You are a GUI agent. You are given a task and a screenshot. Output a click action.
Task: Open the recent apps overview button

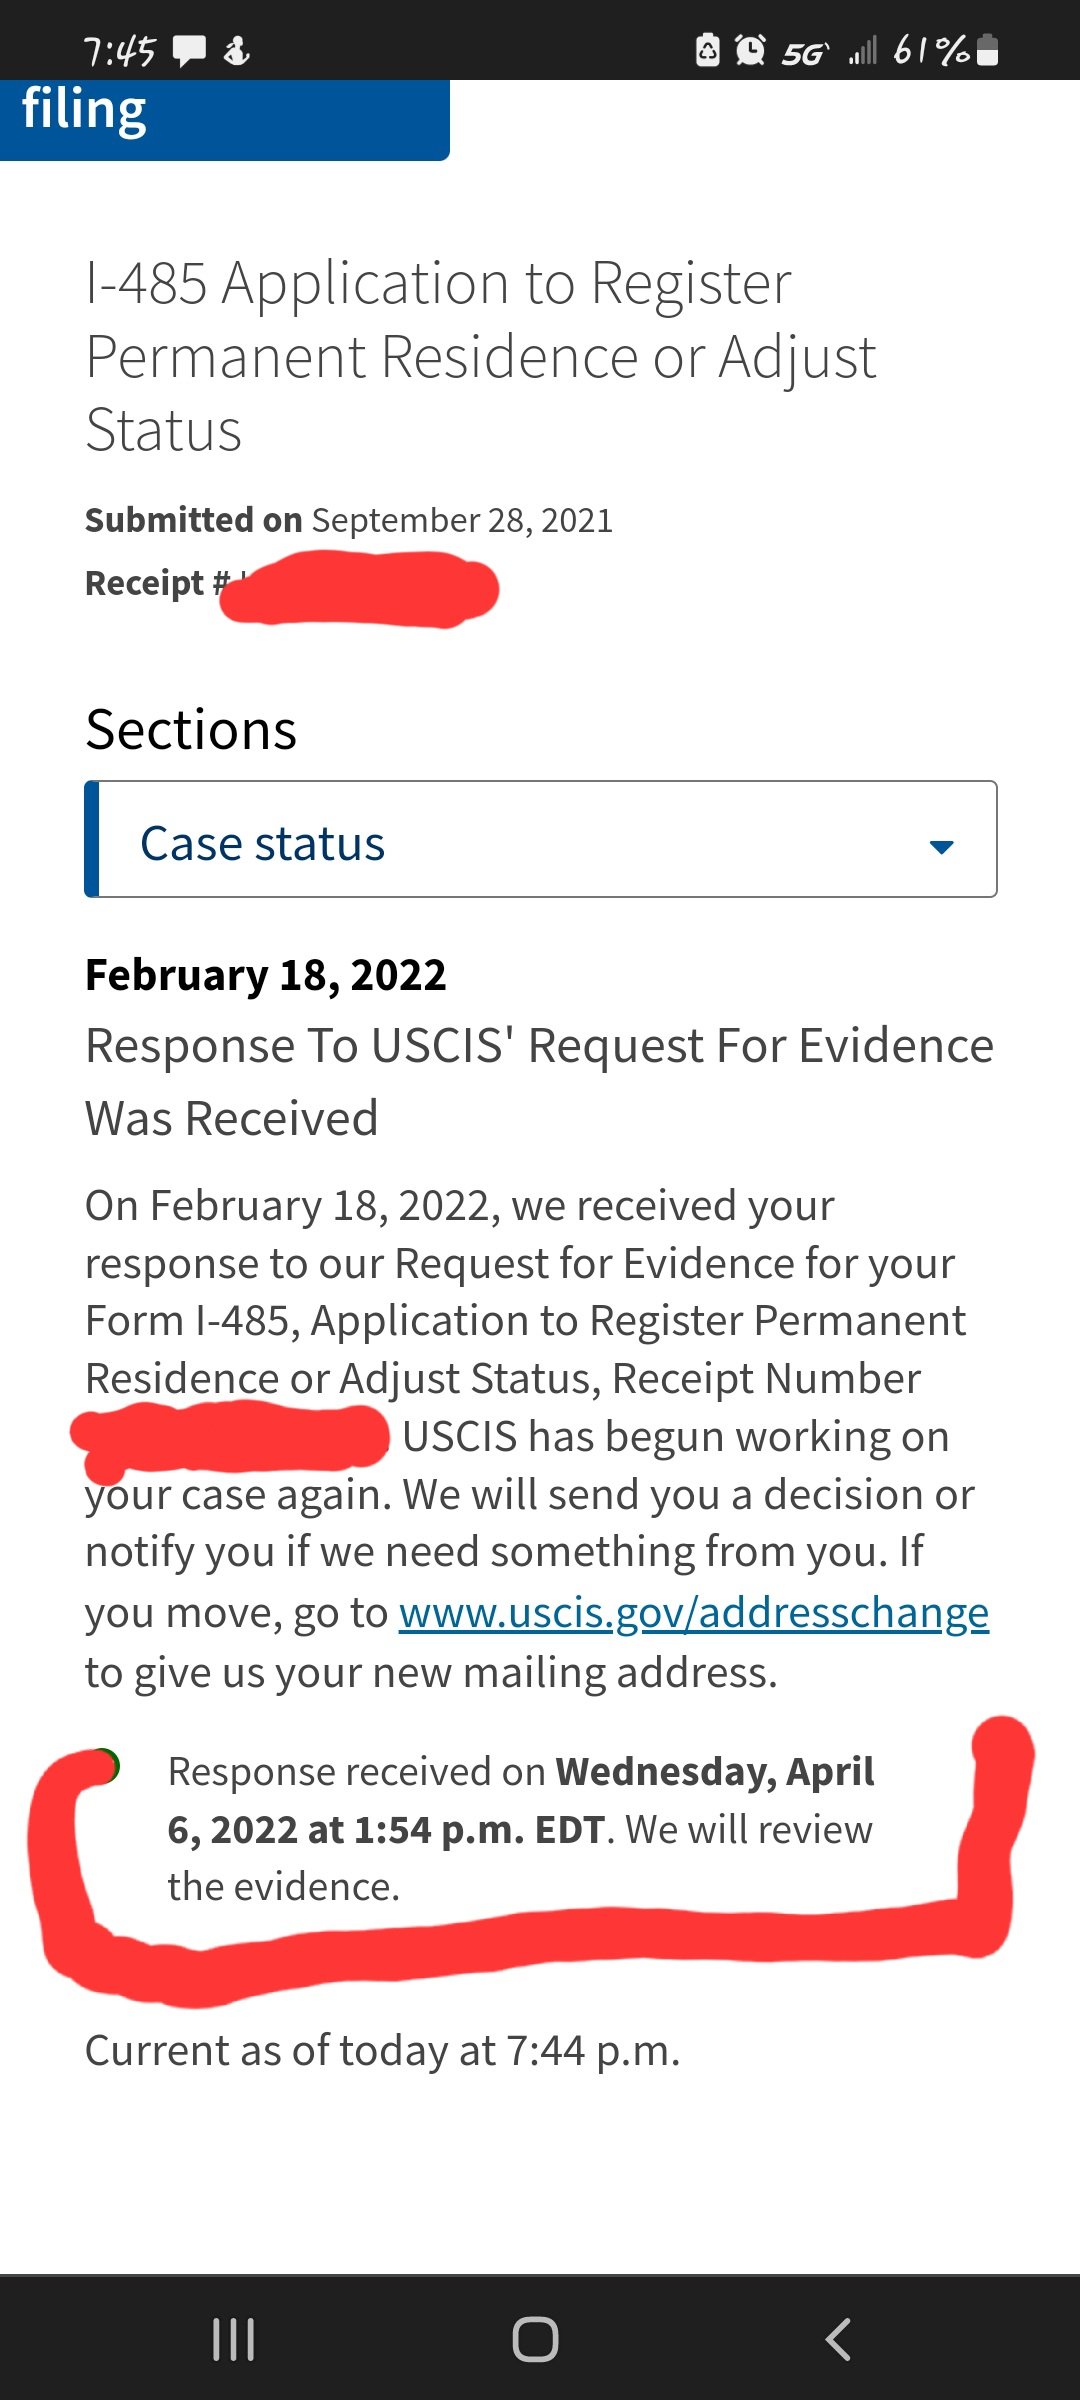pyautogui.click(x=234, y=2339)
